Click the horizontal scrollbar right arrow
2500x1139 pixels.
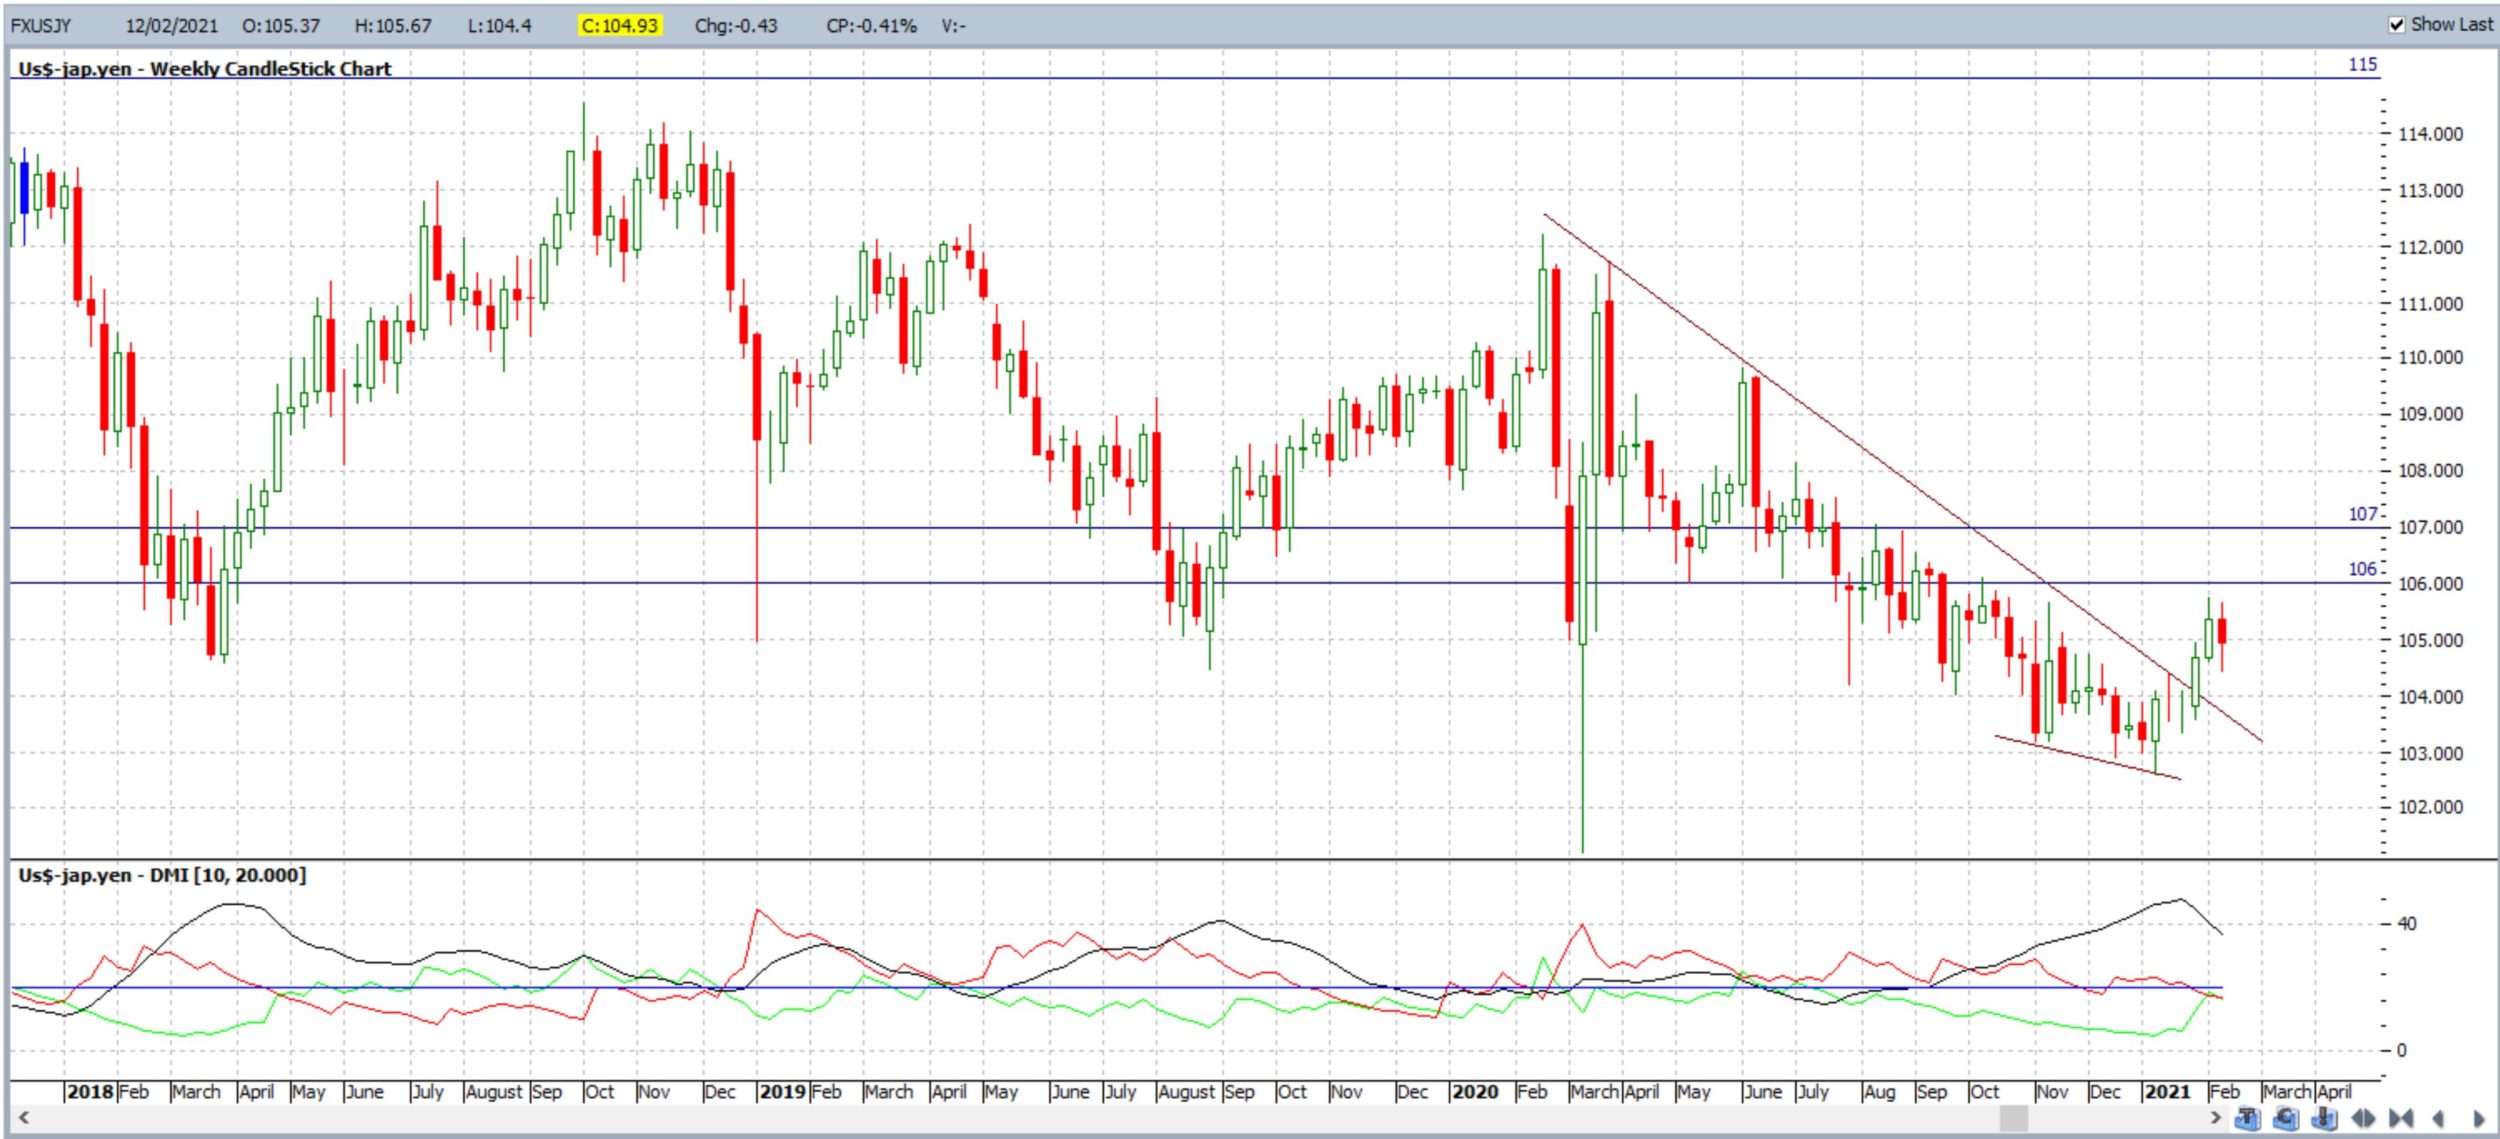pos(2216,1118)
